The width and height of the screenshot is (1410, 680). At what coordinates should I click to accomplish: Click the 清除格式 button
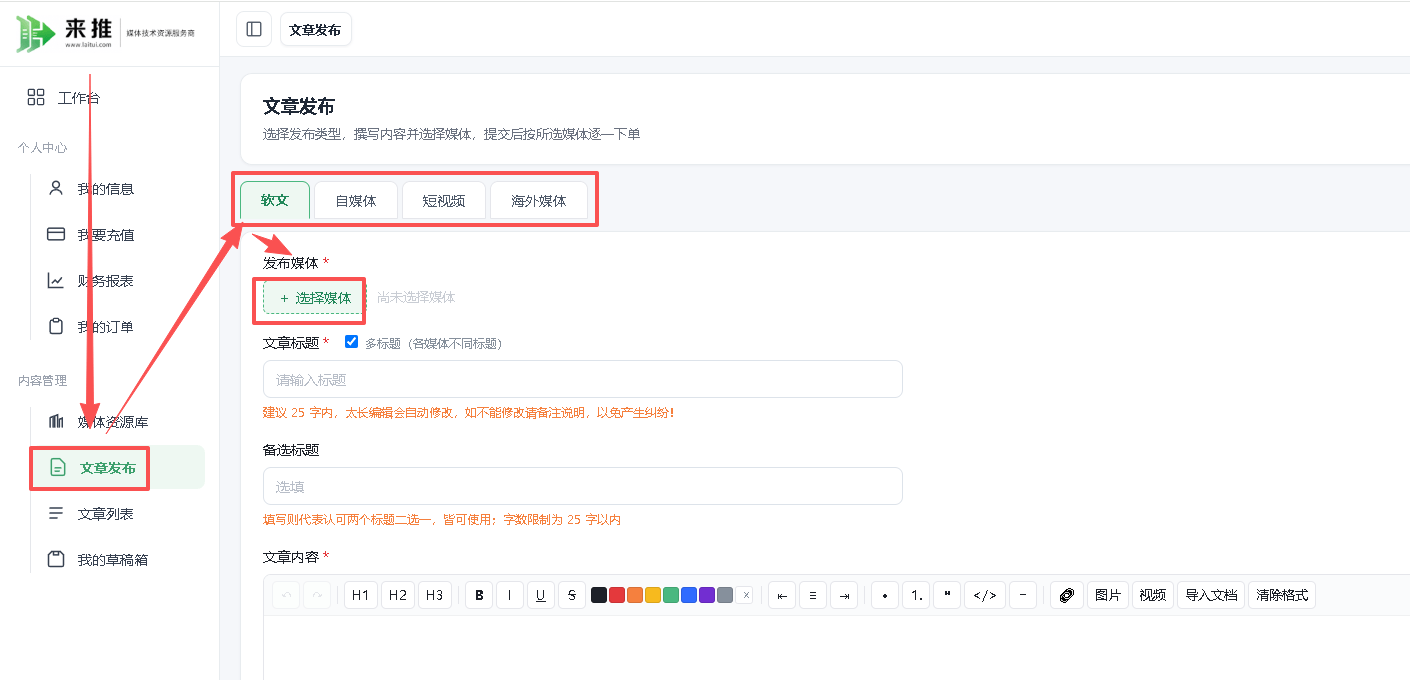click(1282, 595)
